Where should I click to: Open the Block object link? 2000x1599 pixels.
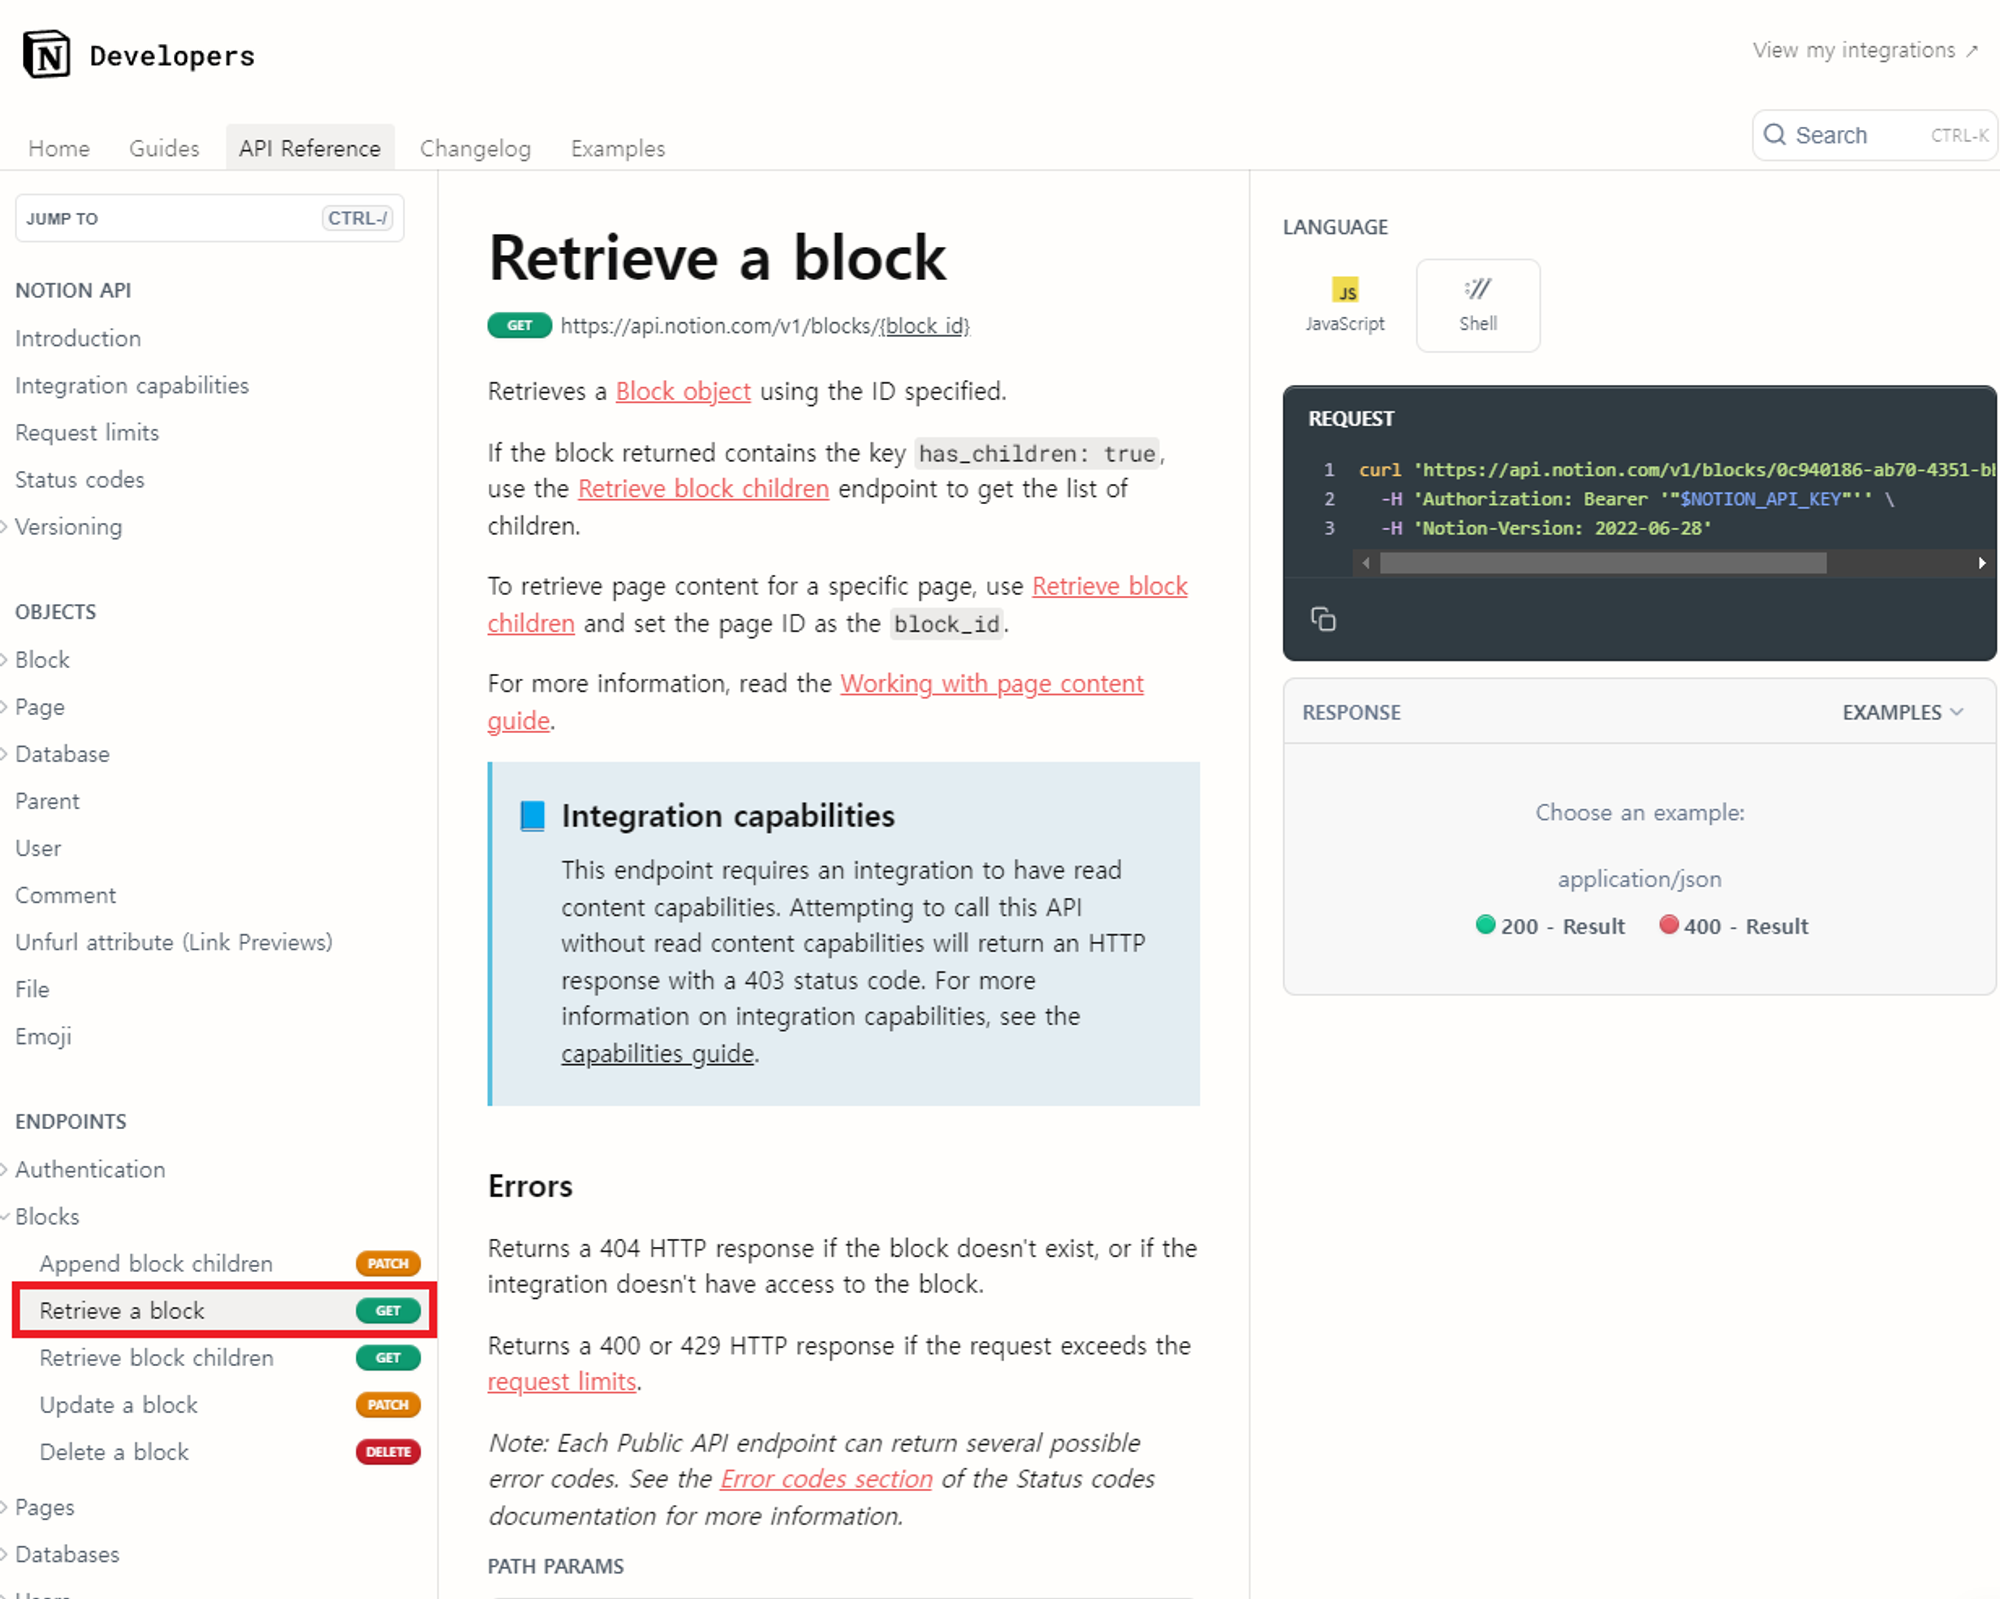coord(682,391)
